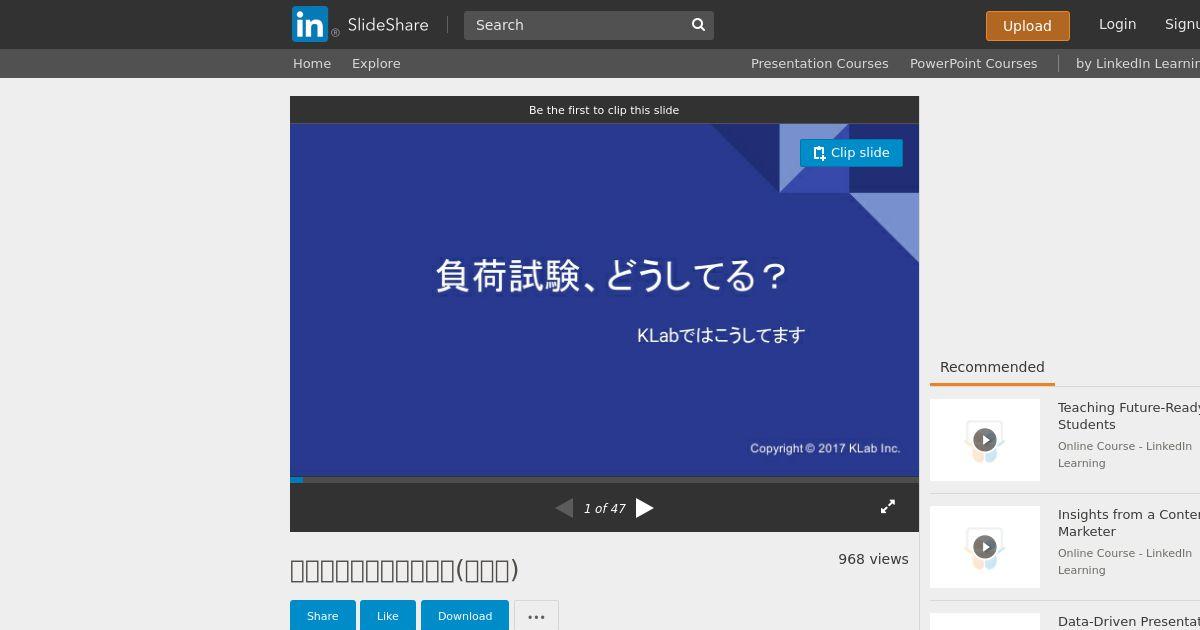Click the search magnifier icon
Image resolution: width=1200 pixels, height=630 pixels.
698,25
